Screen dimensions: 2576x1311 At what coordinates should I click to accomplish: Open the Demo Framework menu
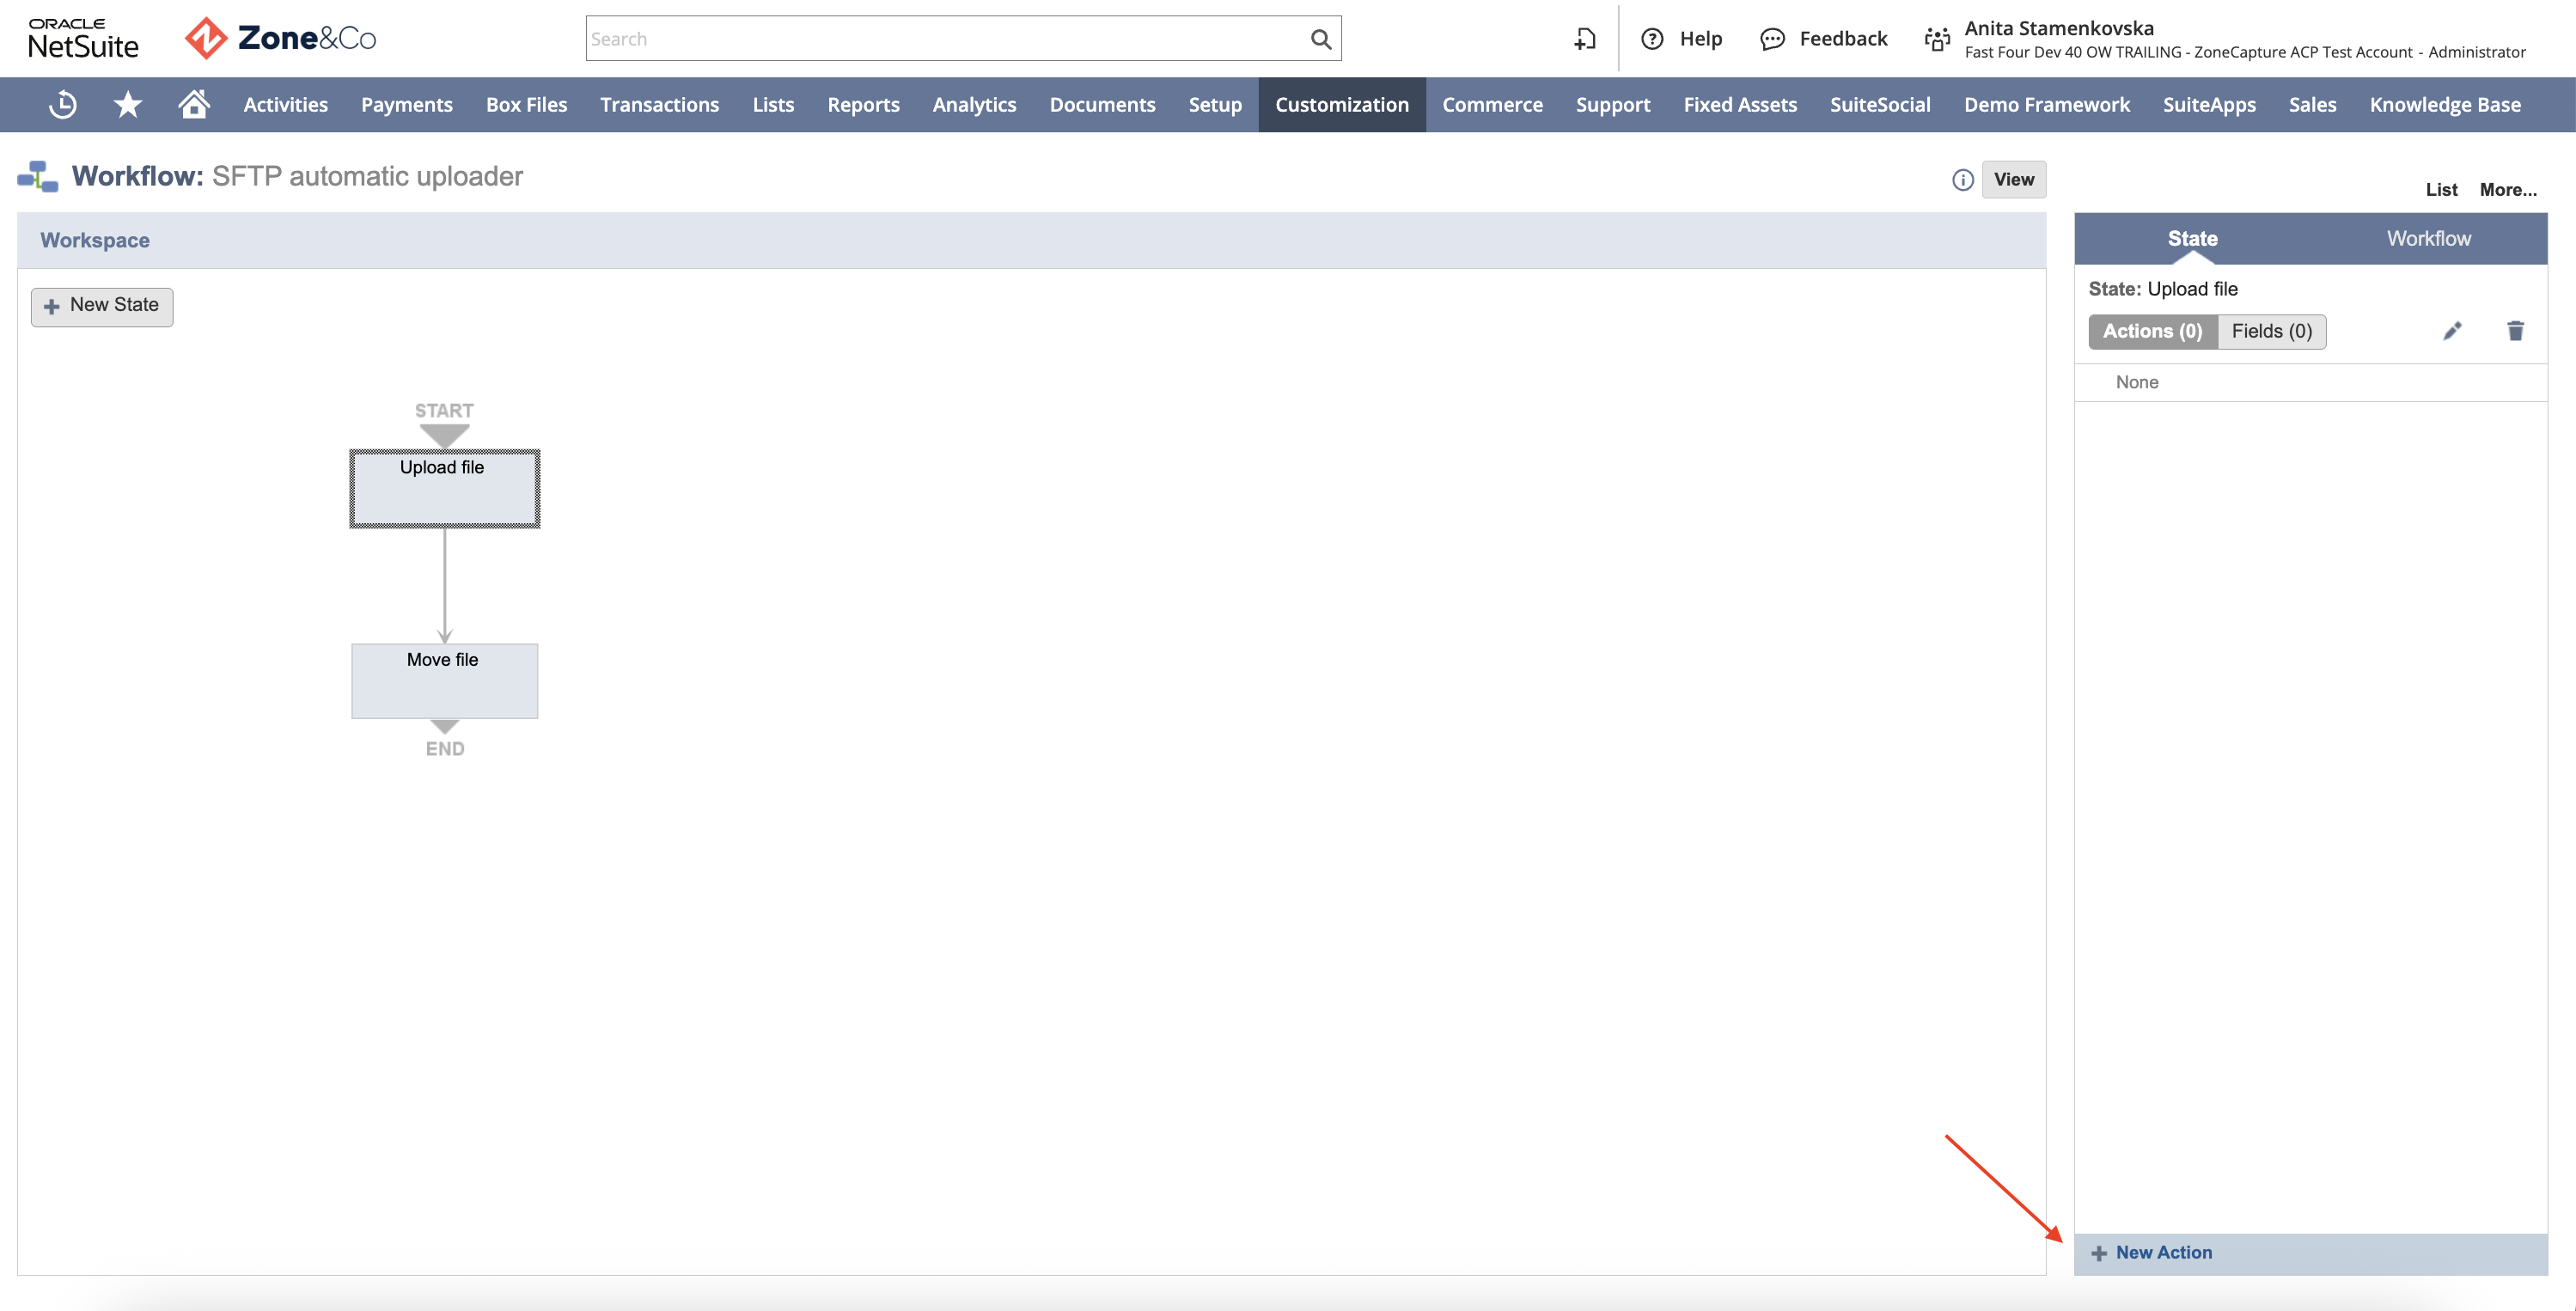point(2046,104)
